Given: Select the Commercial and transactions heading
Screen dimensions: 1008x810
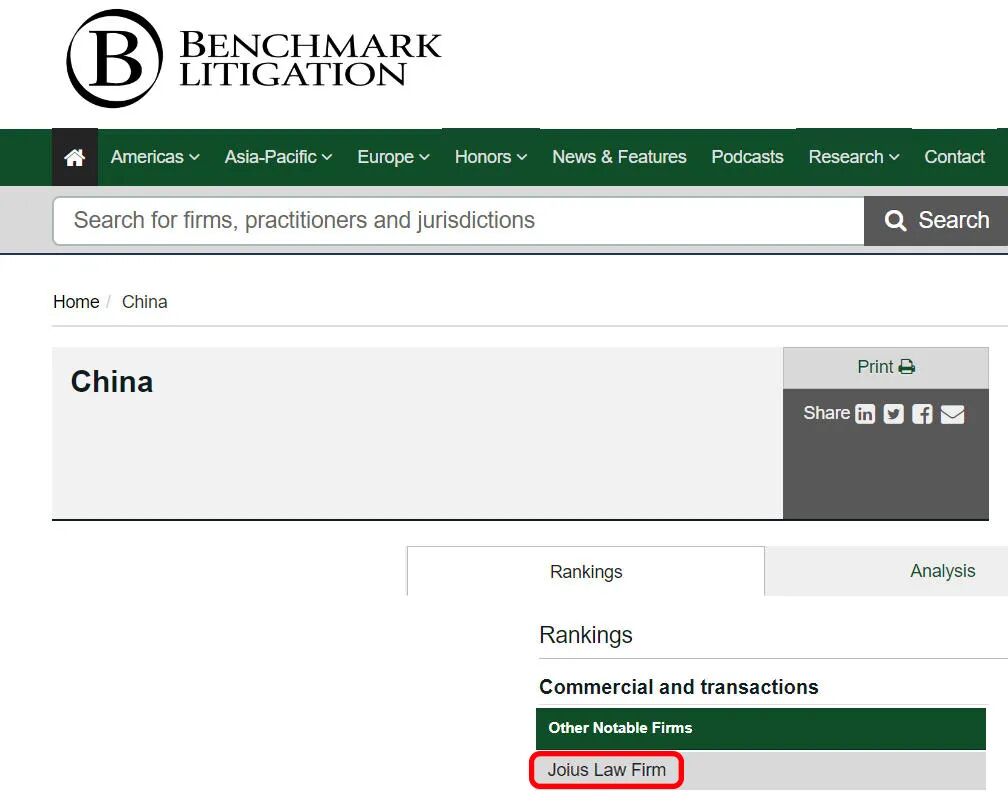Looking at the screenshot, I should [678, 687].
